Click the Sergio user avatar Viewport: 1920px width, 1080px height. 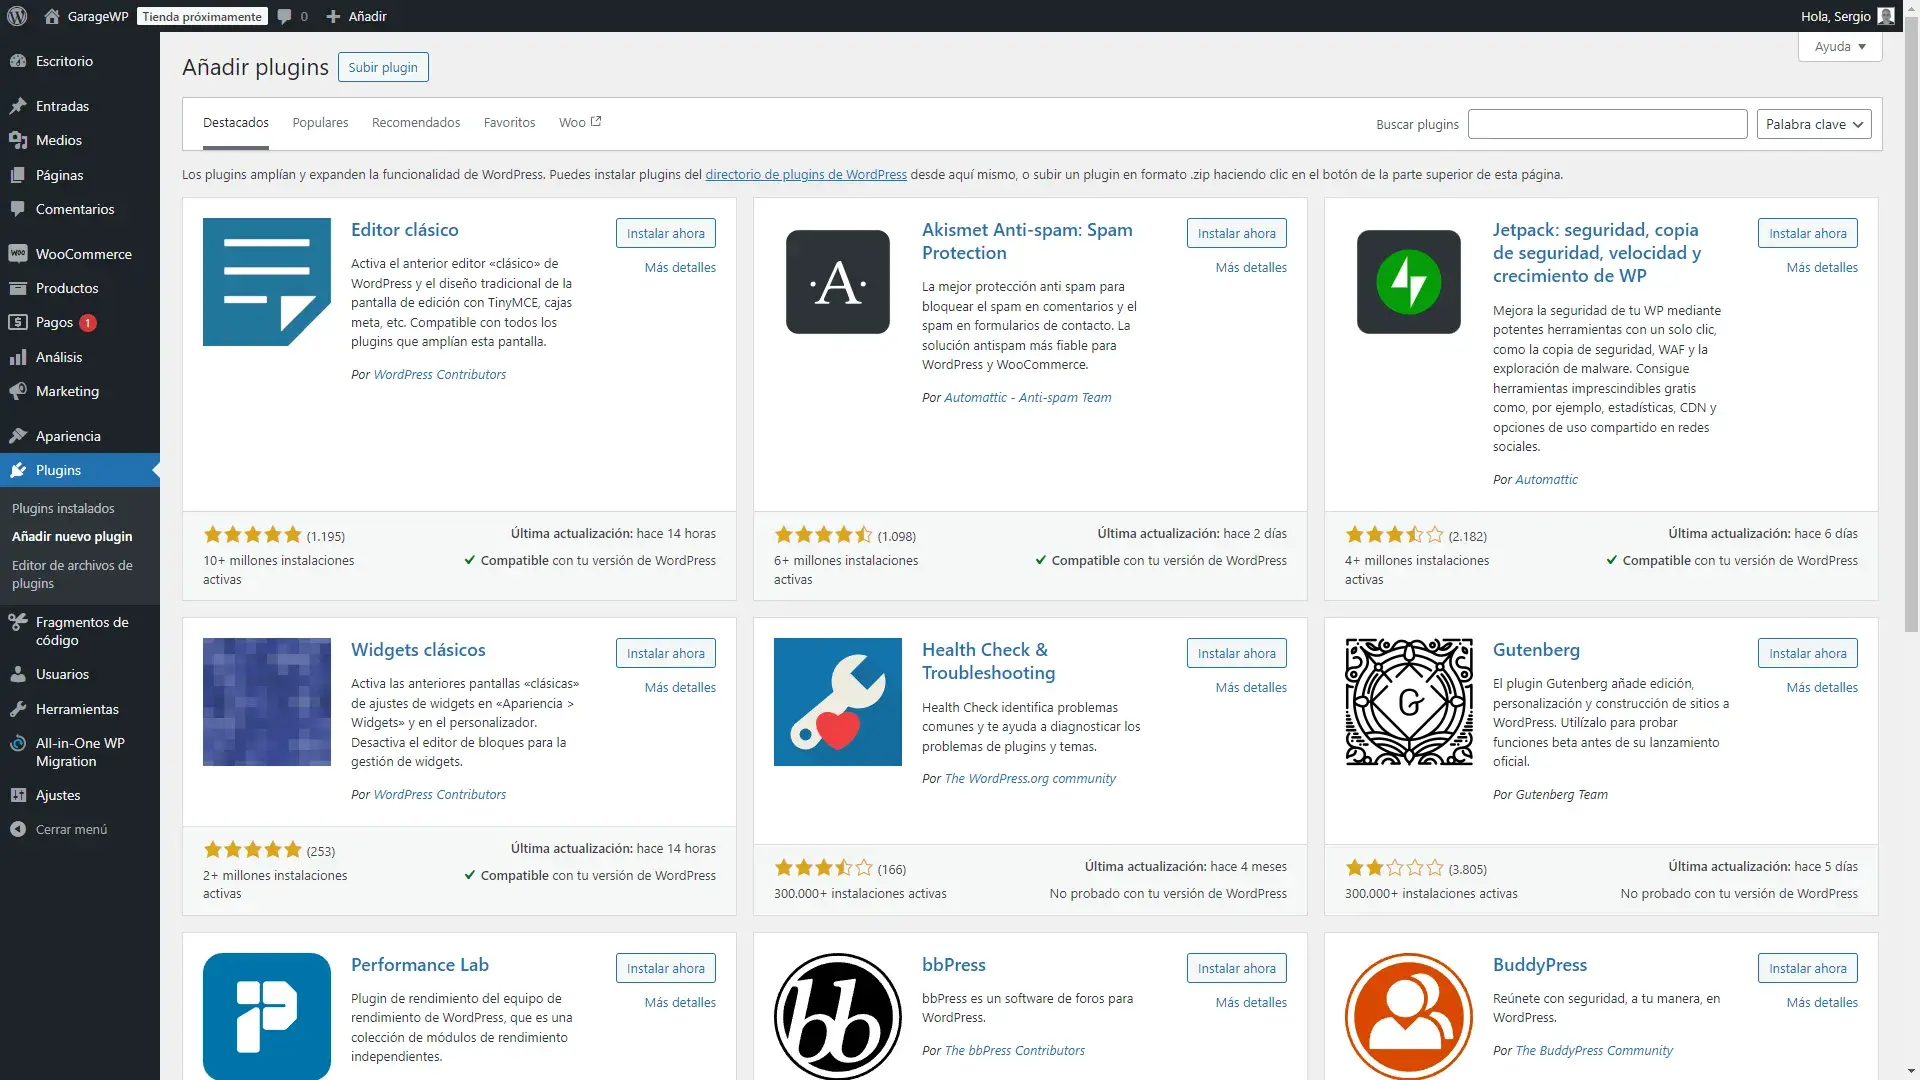pos(1886,16)
